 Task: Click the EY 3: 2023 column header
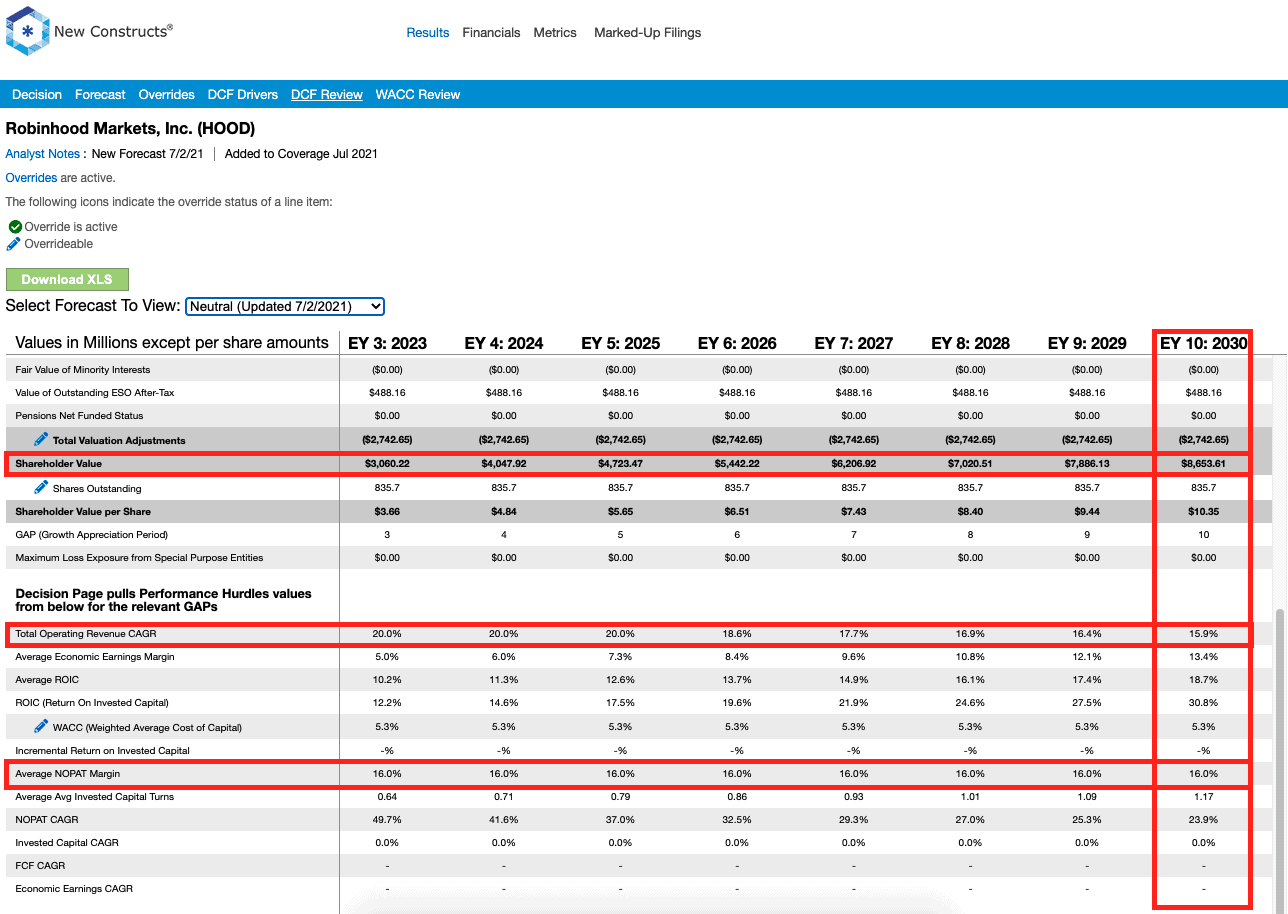point(387,343)
